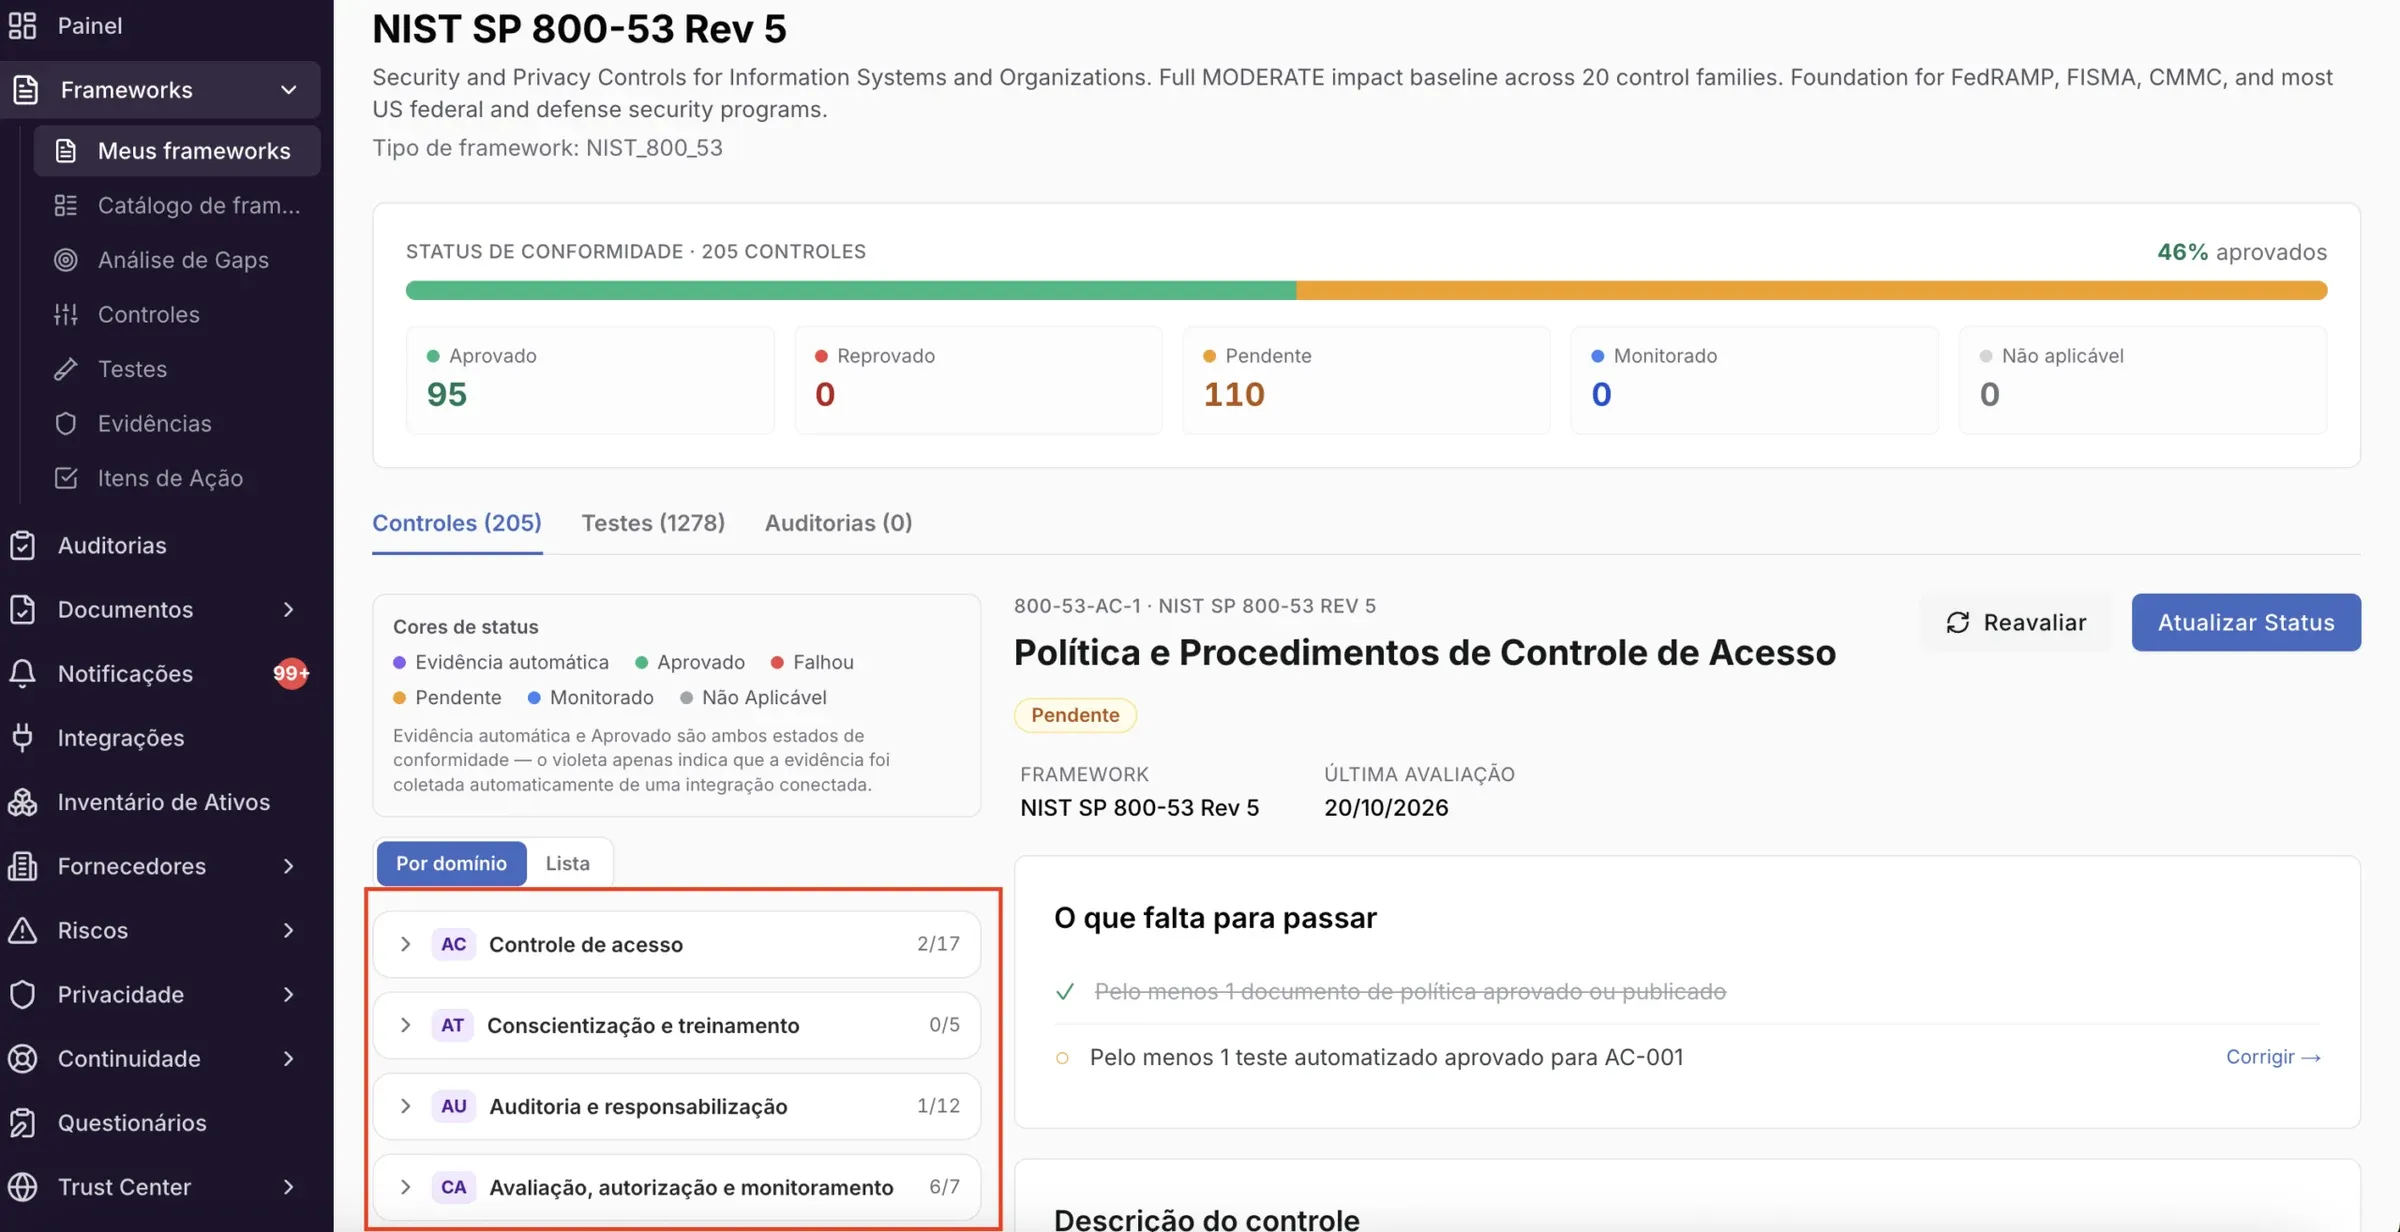
Task: Click the Itens de Ação checkbox icon
Action: click(66, 478)
